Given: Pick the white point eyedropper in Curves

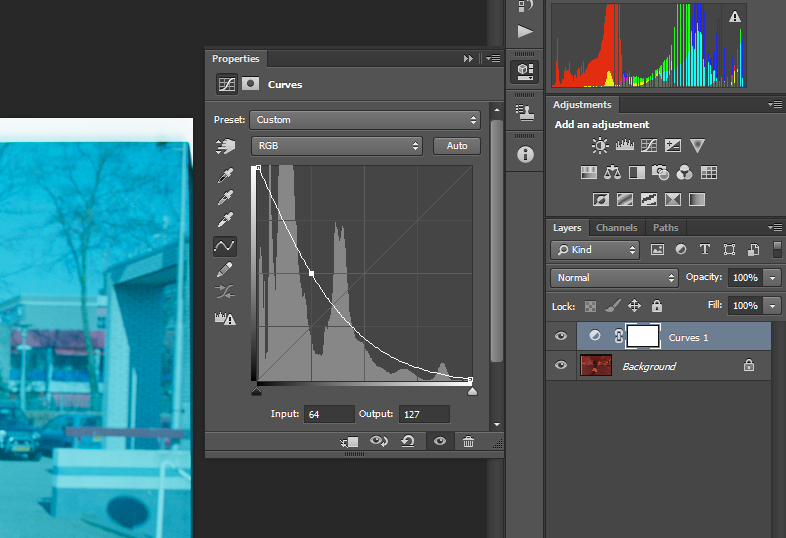Looking at the screenshot, I should (x=225, y=220).
